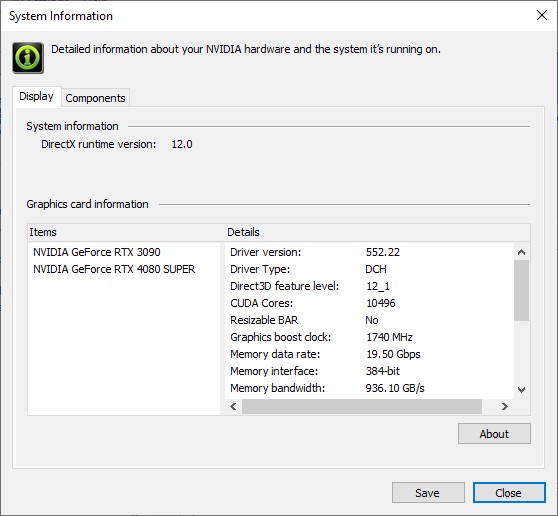The height and width of the screenshot is (516, 558).
Task: Click the horizontal scroll right arrow
Action: coord(505,406)
